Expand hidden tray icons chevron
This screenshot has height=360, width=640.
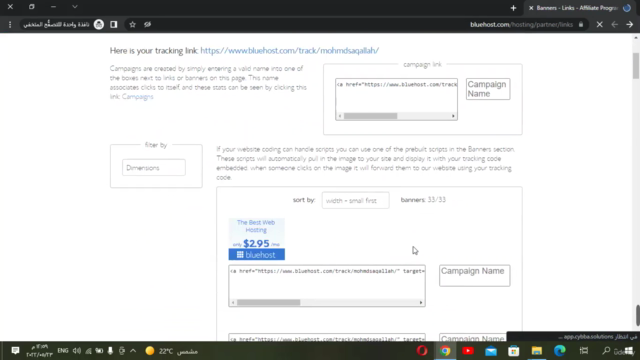[133, 351]
